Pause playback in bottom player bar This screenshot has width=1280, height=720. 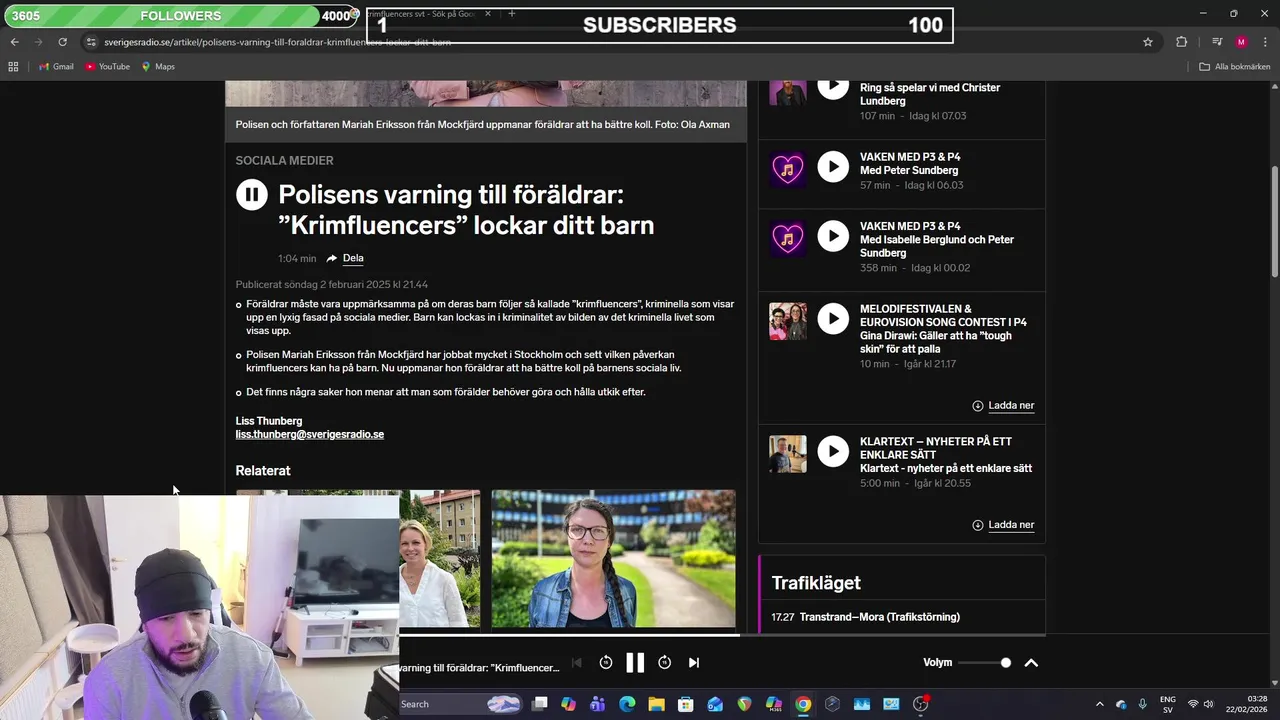(635, 662)
